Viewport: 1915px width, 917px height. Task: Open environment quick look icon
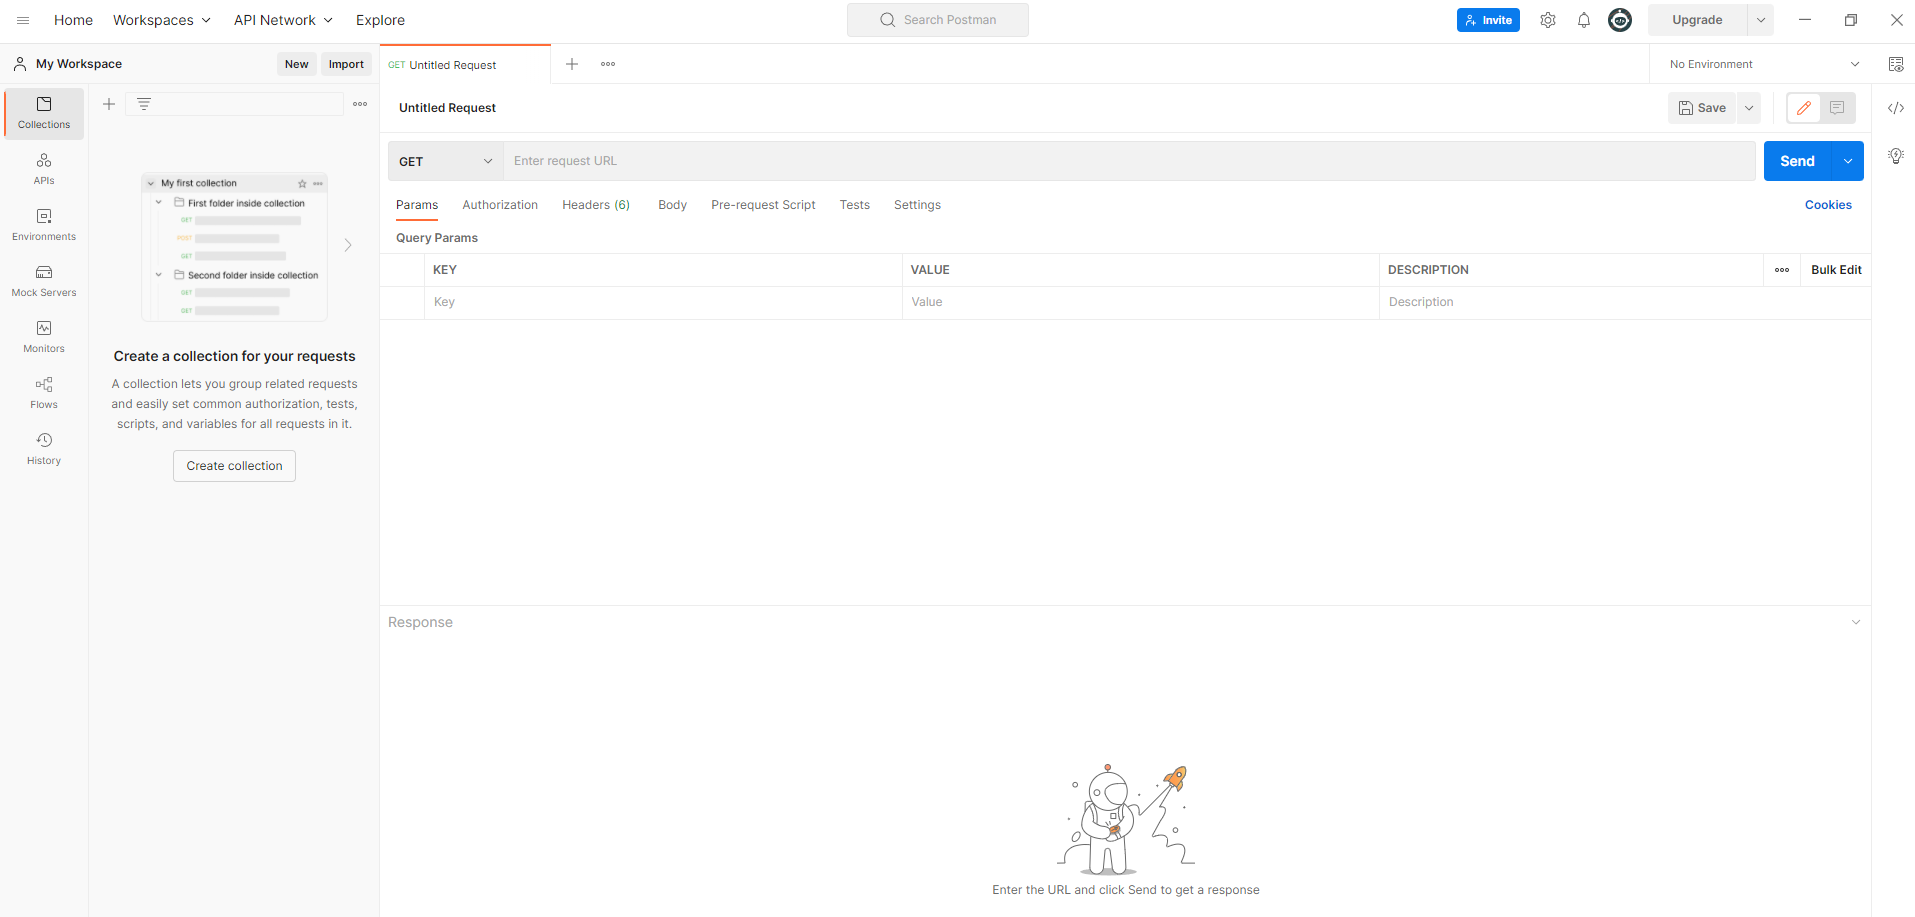(1896, 64)
